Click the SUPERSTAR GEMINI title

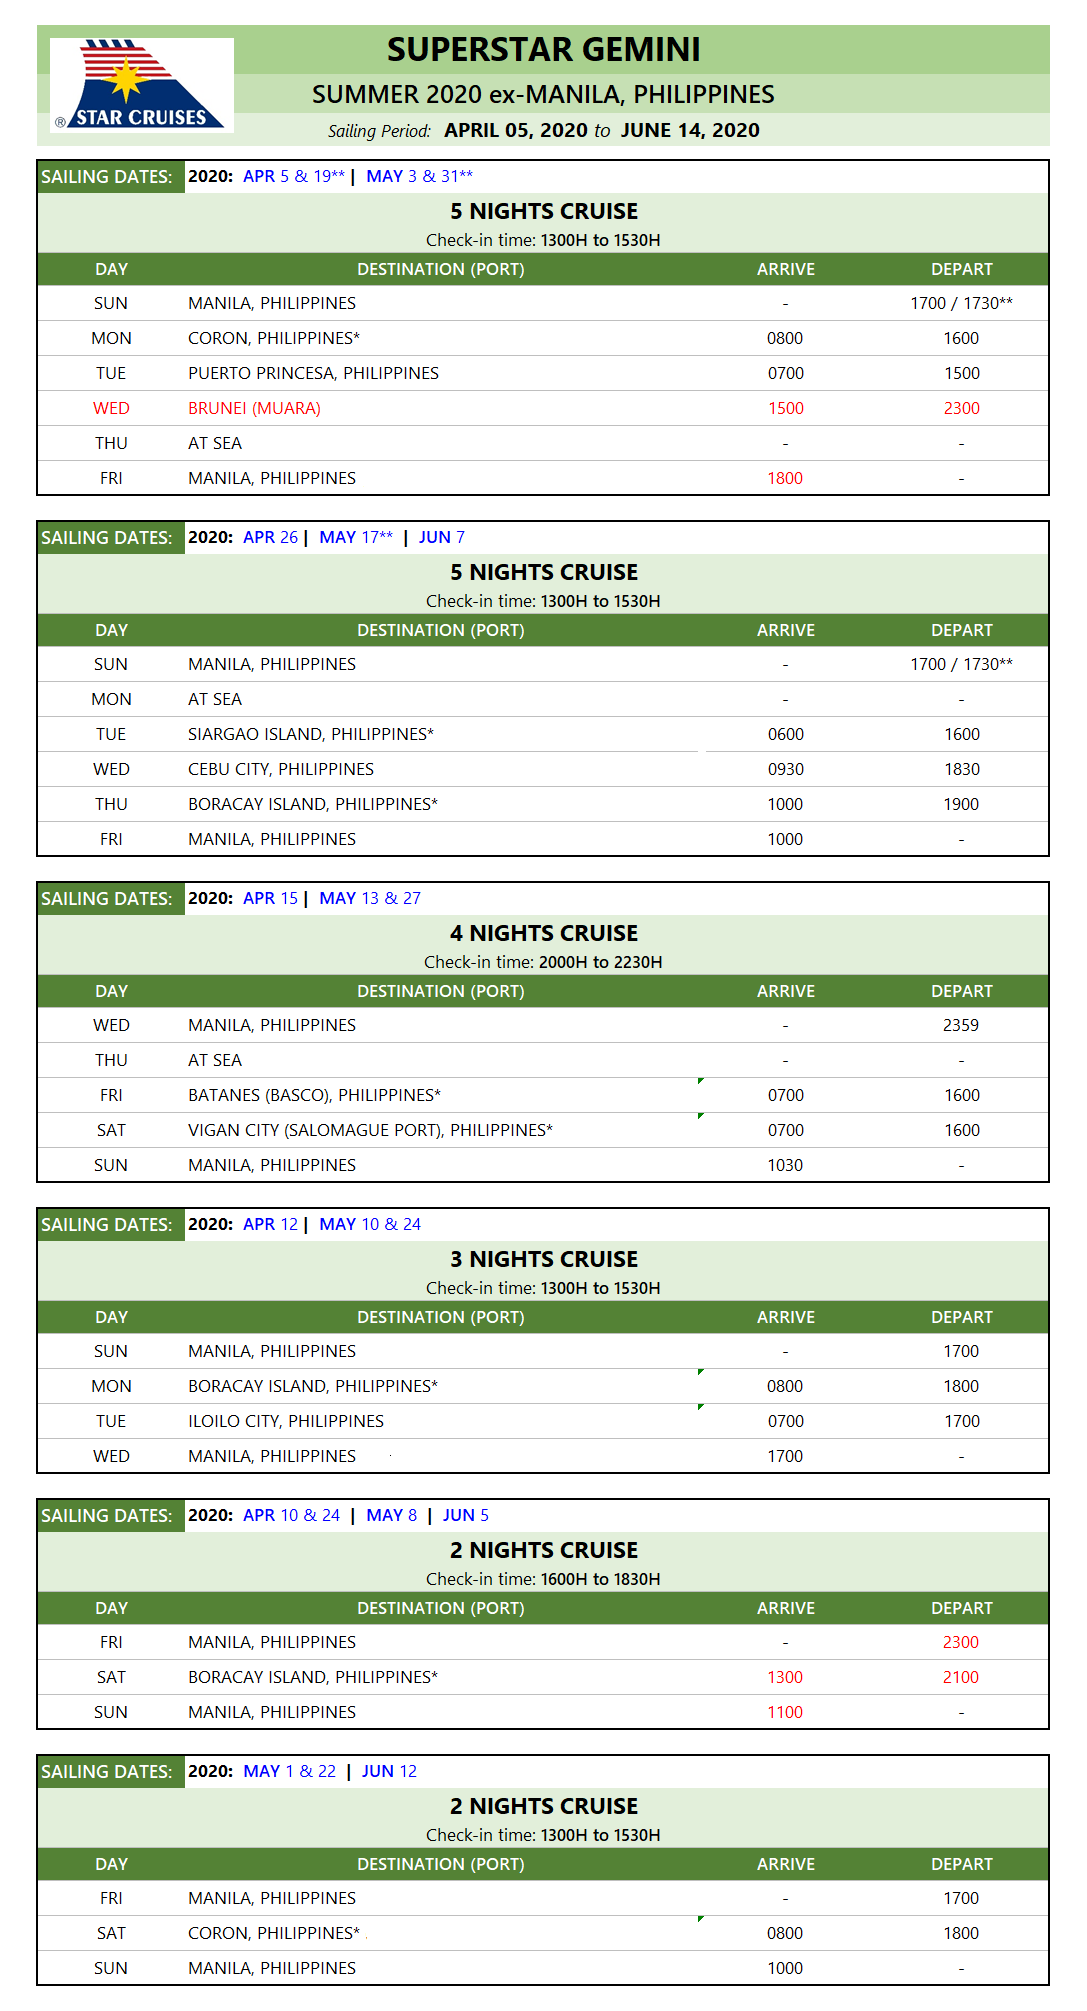pyautogui.click(x=543, y=49)
